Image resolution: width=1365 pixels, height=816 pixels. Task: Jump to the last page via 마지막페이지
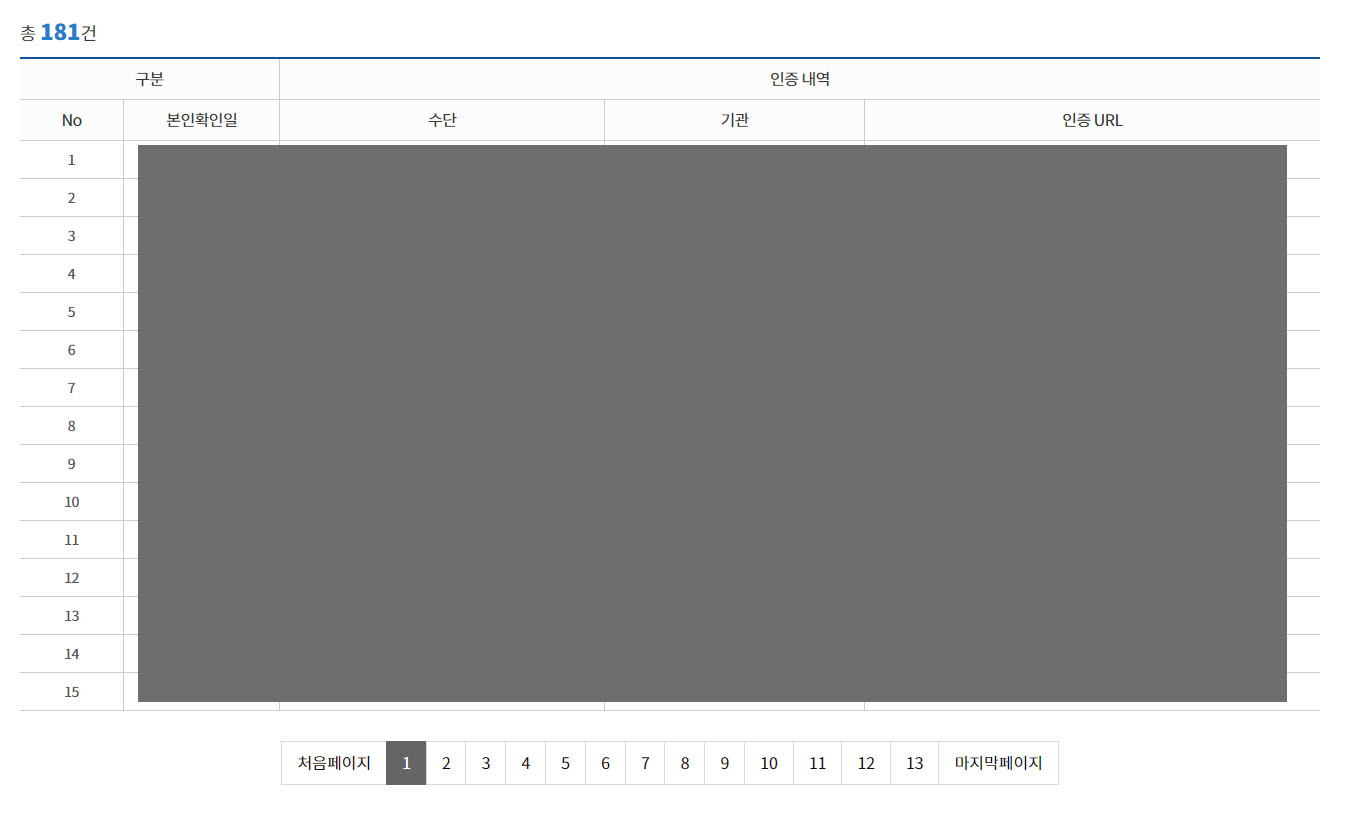(x=998, y=763)
